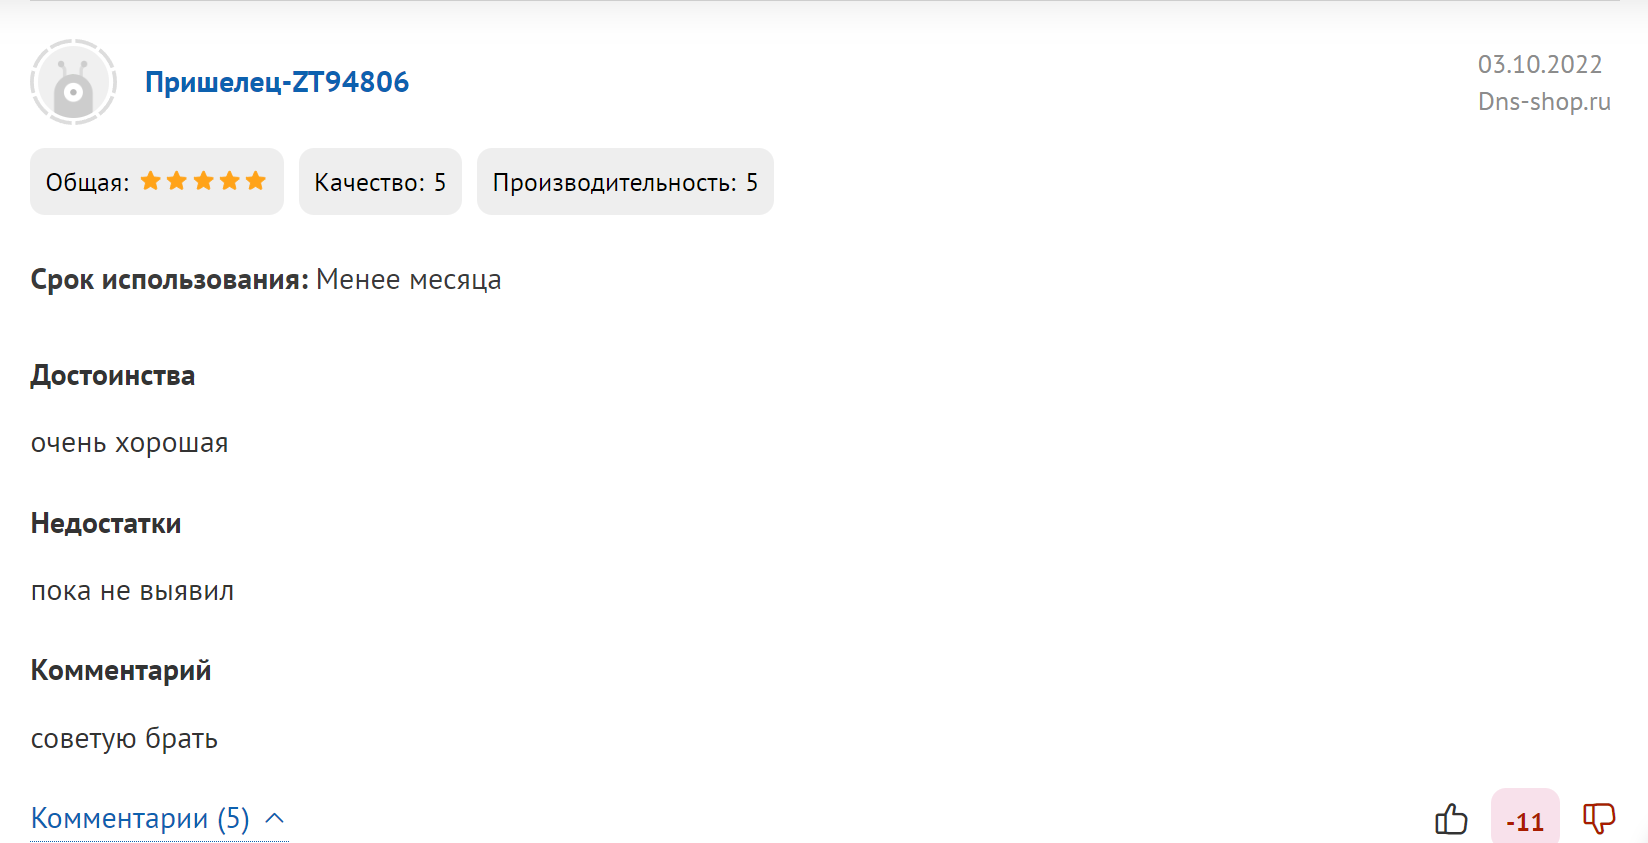Viewport: 1648px width, 843px height.
Task: Click the Недостатки section heading
Action: coord(106,524)
